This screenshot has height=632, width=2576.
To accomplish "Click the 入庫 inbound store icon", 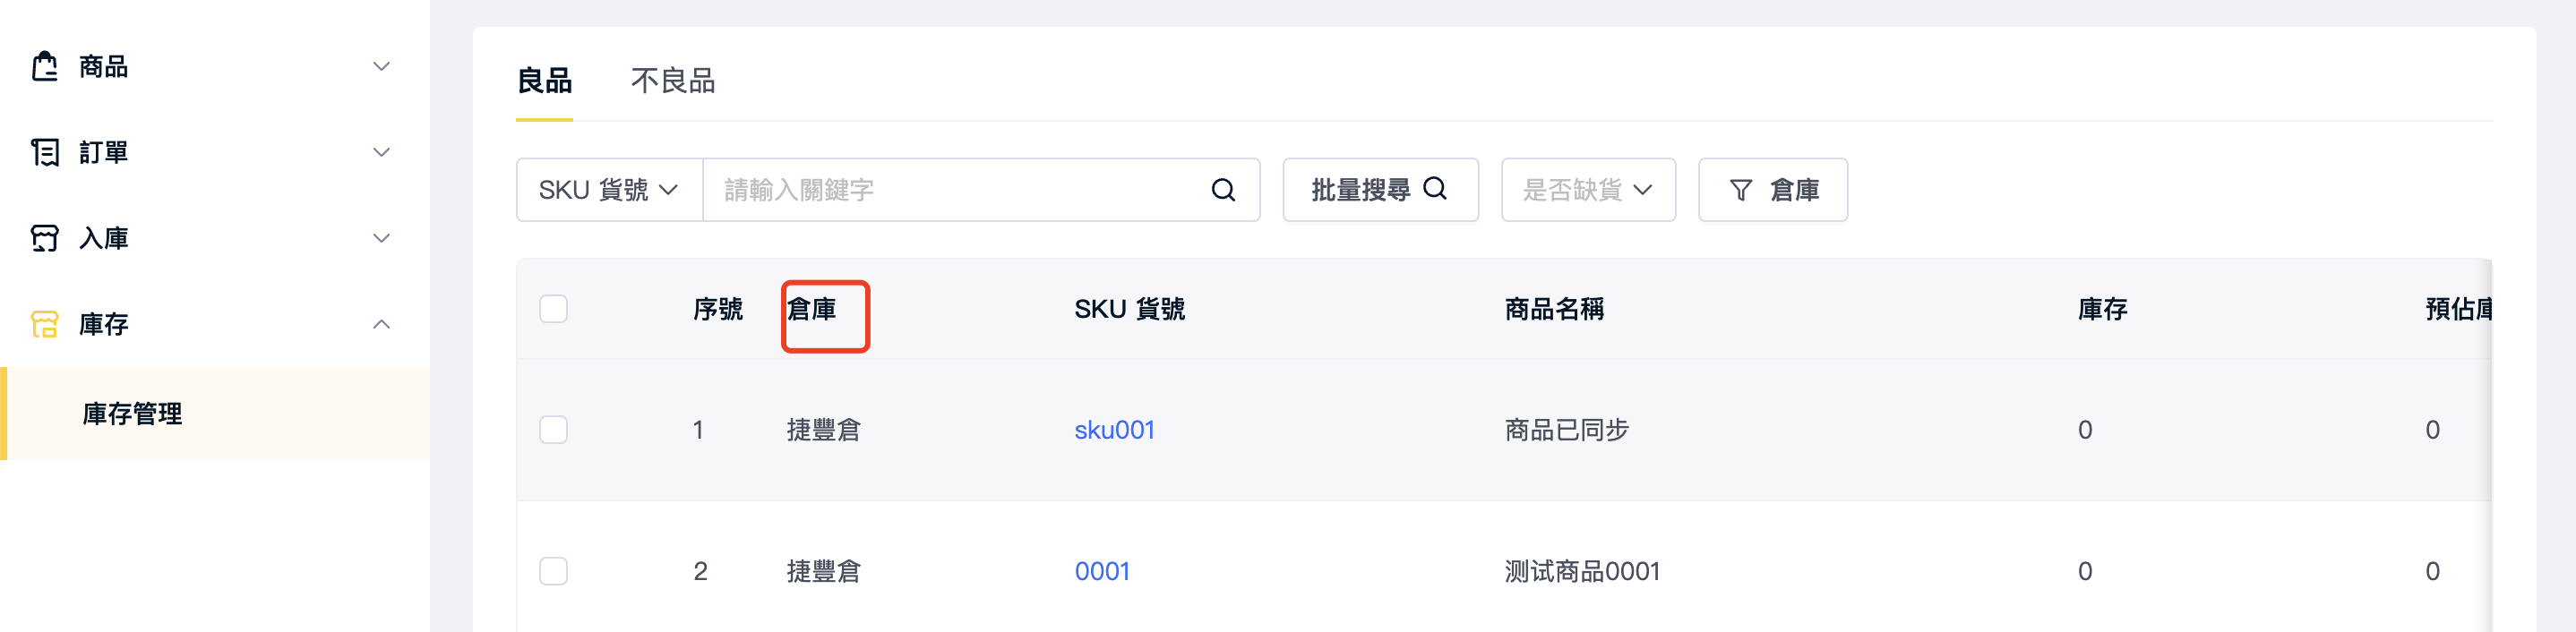I will (45, 238).
